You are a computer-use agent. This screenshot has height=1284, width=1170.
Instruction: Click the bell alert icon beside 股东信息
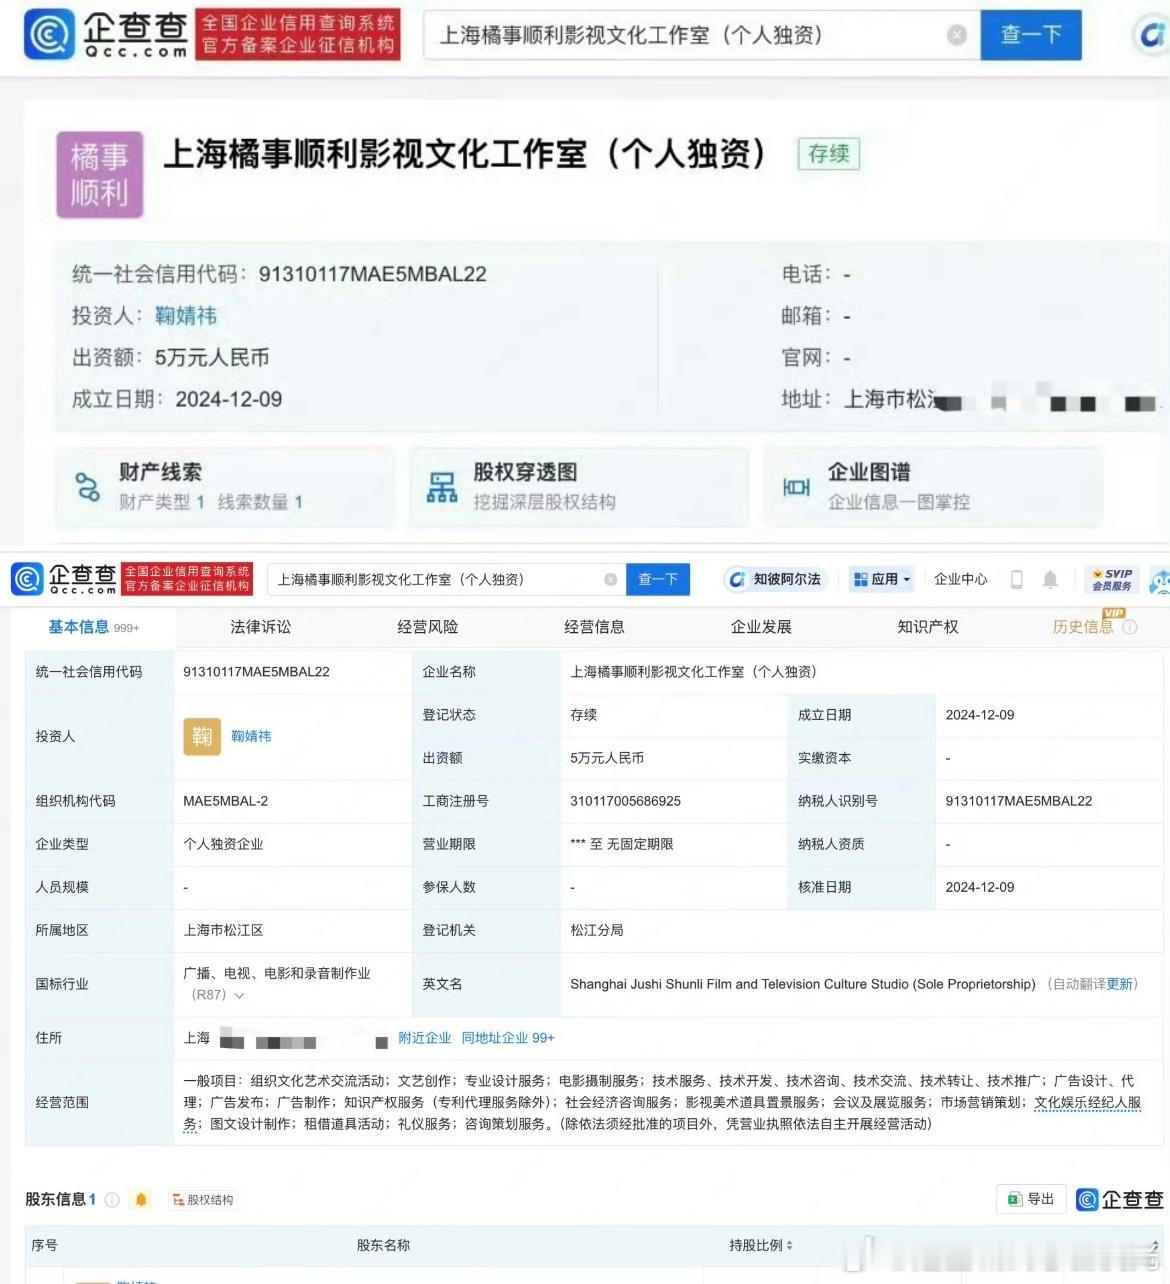[x=142, y=1199]
